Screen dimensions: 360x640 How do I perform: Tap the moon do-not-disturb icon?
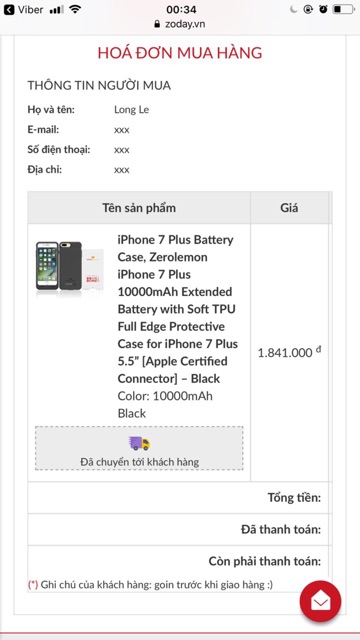tap(293, 9)
